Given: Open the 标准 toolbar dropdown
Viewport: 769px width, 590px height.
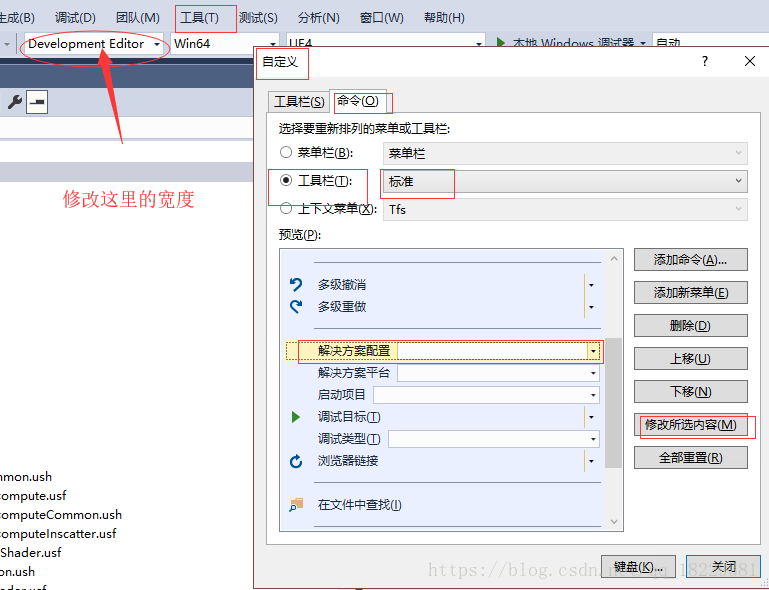Looking at the screenshot, I should 565,181.
